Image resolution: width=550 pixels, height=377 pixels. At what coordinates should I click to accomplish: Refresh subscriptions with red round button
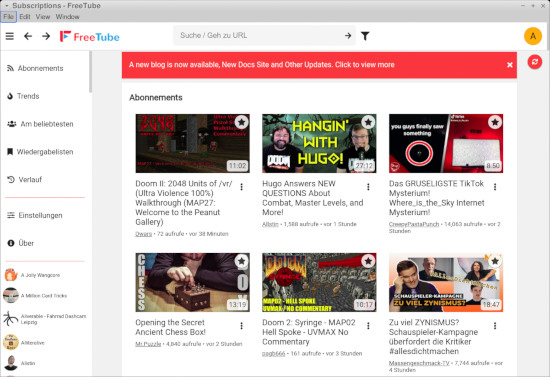click(x=535, y=62)
